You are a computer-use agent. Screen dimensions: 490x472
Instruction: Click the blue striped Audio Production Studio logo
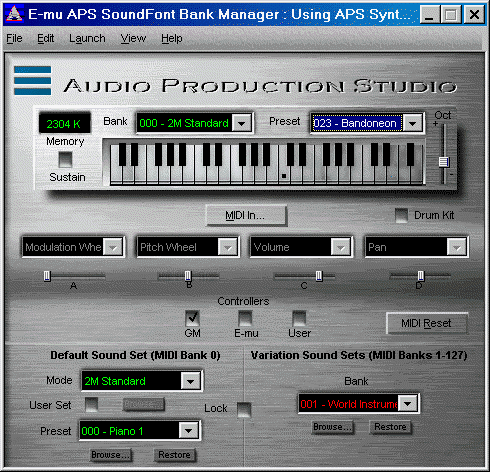pyautogui.click(x=32, y=81)
